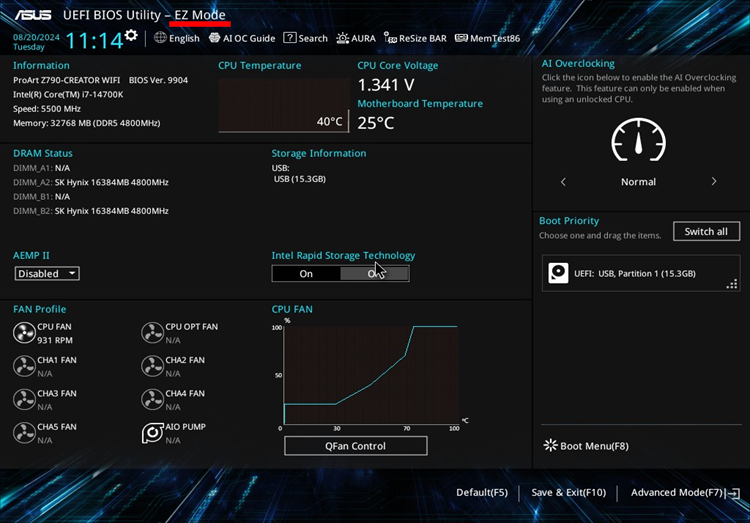Click the ReSize BAR option
This screenshot has width=750, height=523.
point(415,38)
